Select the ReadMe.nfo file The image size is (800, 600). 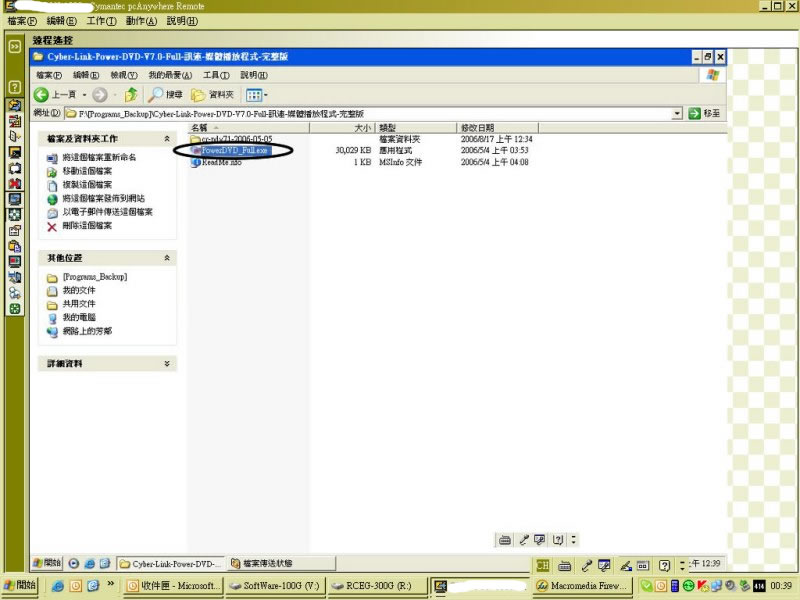coord(221,162)
